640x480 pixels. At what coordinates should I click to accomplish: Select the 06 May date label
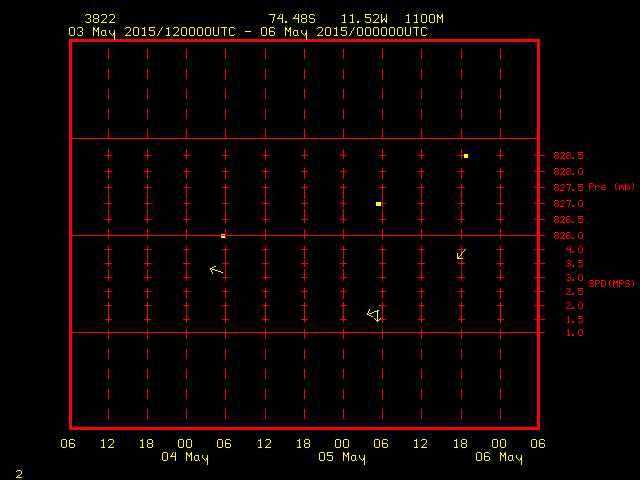tap(498, 458)
